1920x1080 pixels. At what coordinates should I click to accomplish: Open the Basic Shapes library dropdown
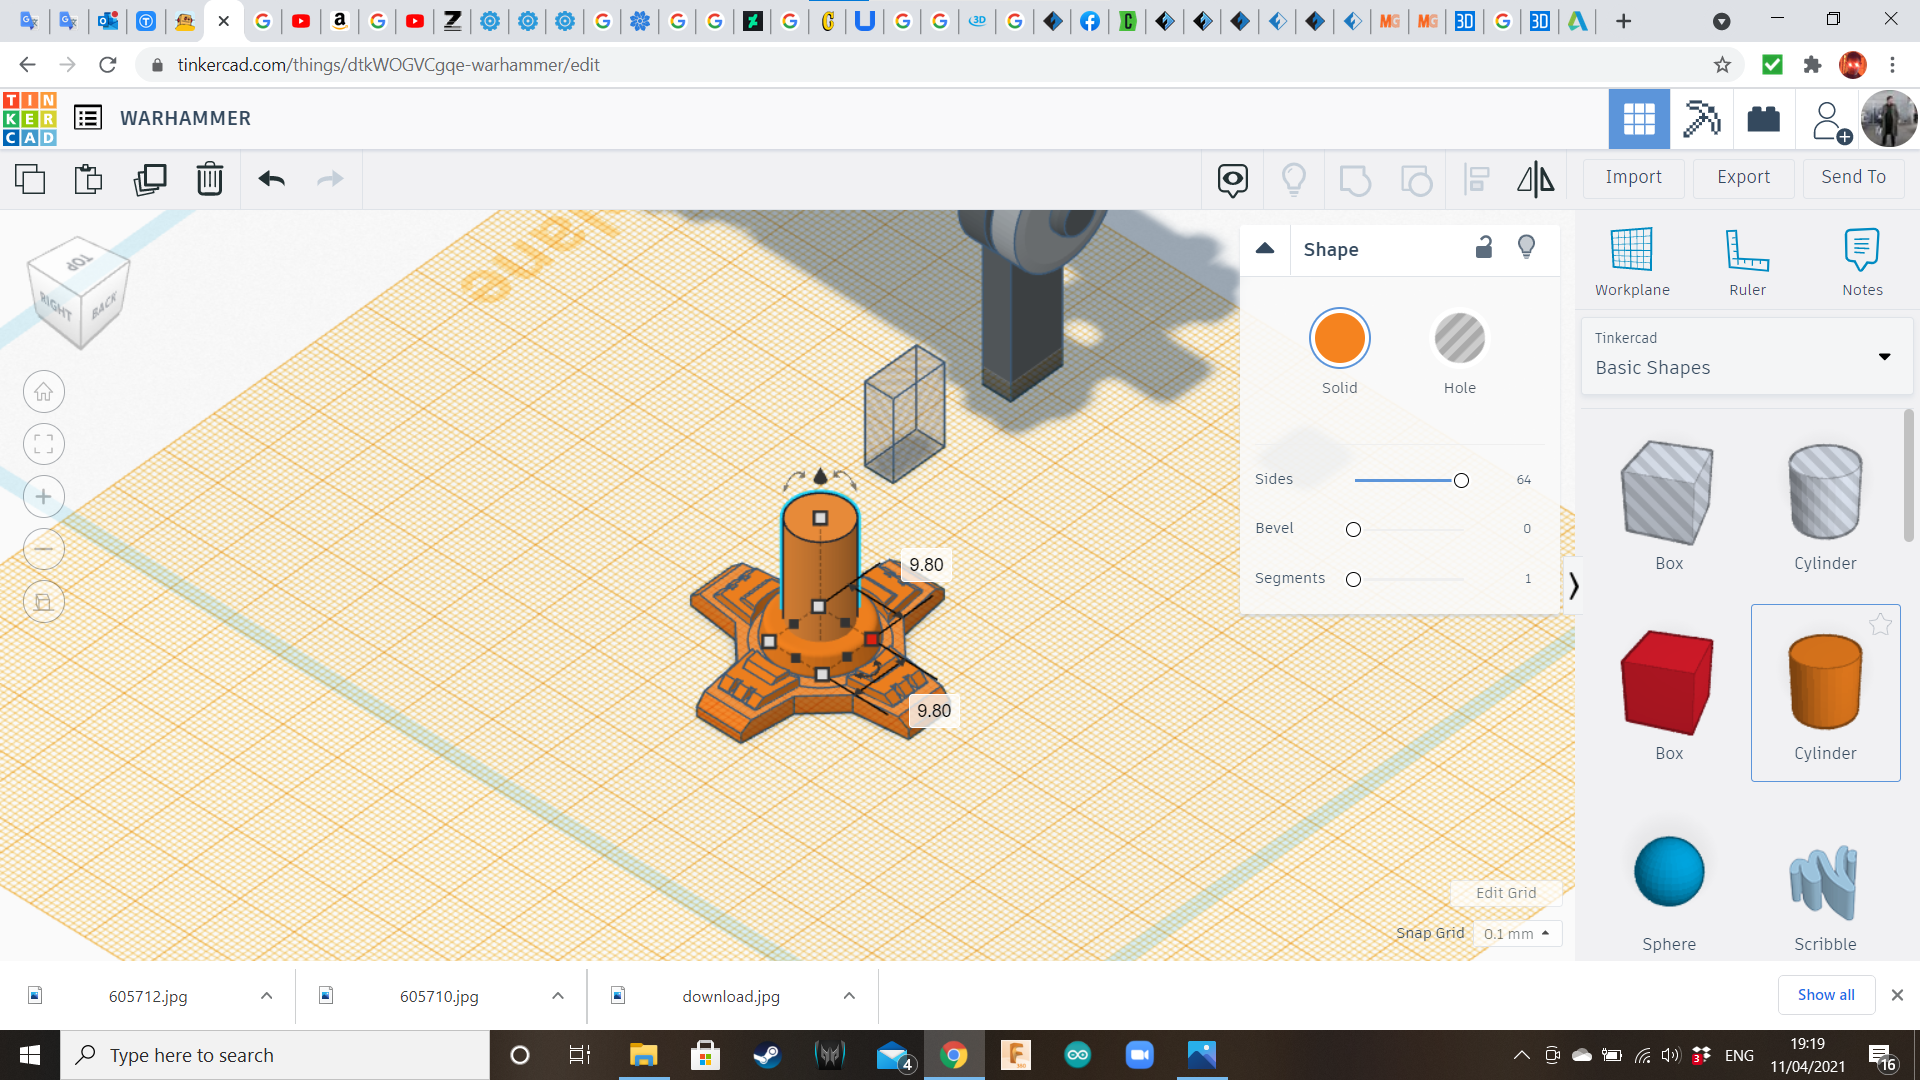1884,357
